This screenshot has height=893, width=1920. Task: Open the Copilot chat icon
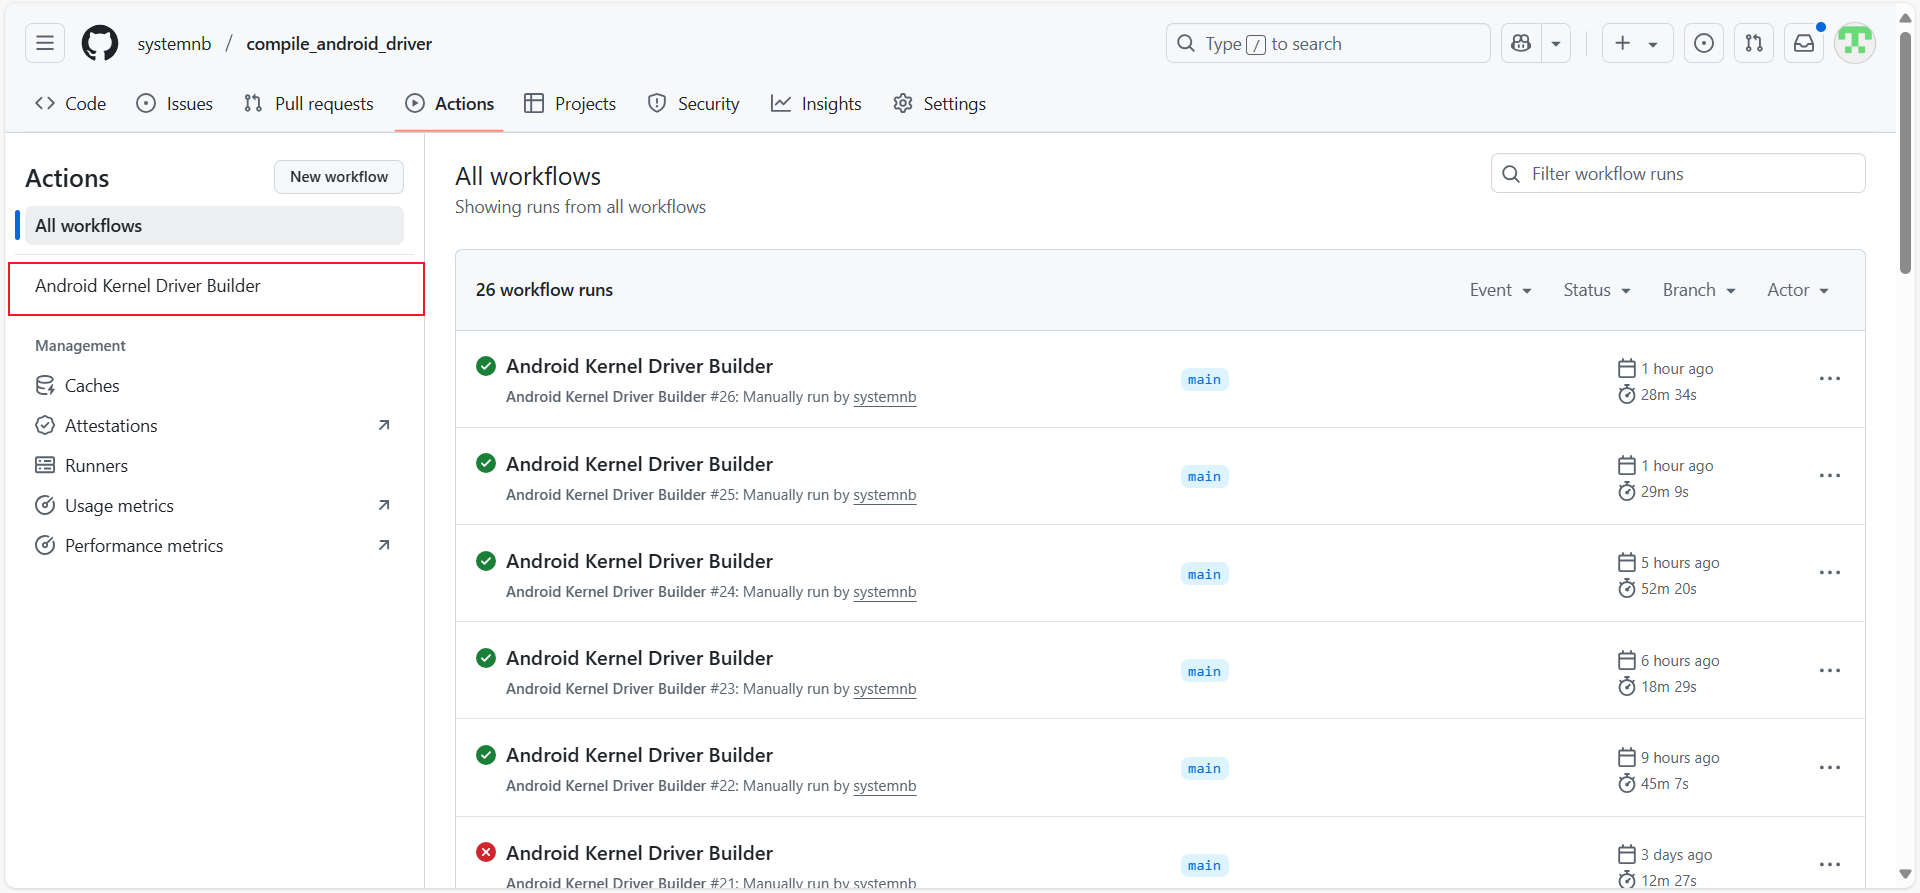(x=1521, y=43)
